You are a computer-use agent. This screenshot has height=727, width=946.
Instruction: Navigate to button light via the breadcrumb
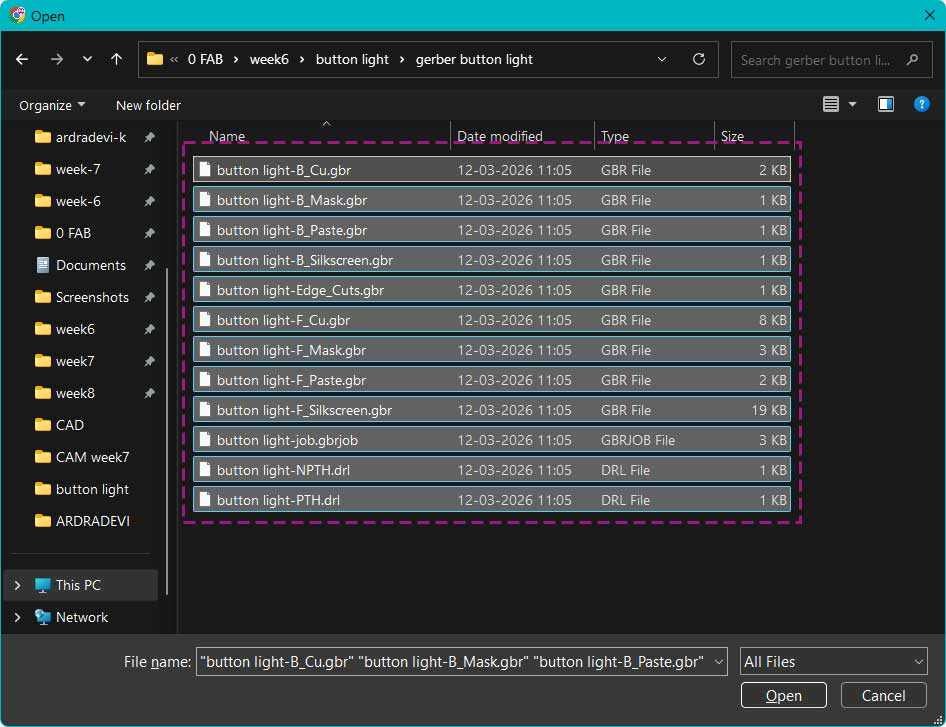pos(352,59)
